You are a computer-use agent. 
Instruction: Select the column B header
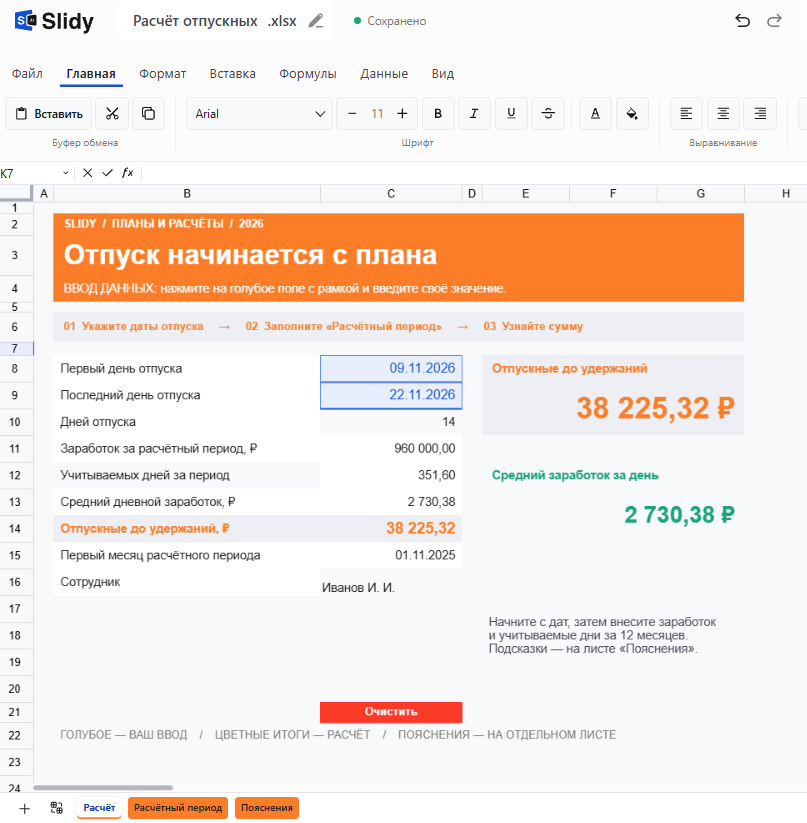click(187, 194)
